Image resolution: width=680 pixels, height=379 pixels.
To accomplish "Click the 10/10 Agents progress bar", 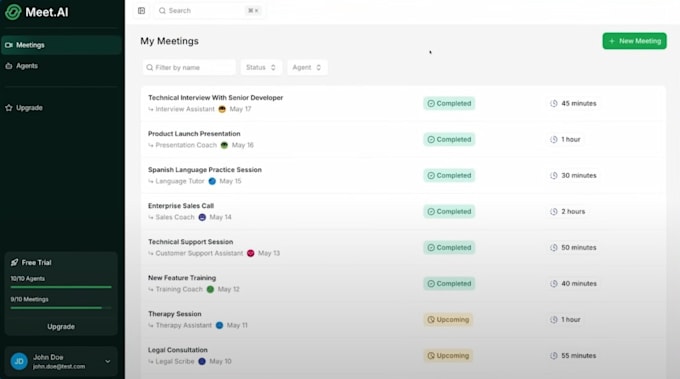I will [x=61, y=287].
